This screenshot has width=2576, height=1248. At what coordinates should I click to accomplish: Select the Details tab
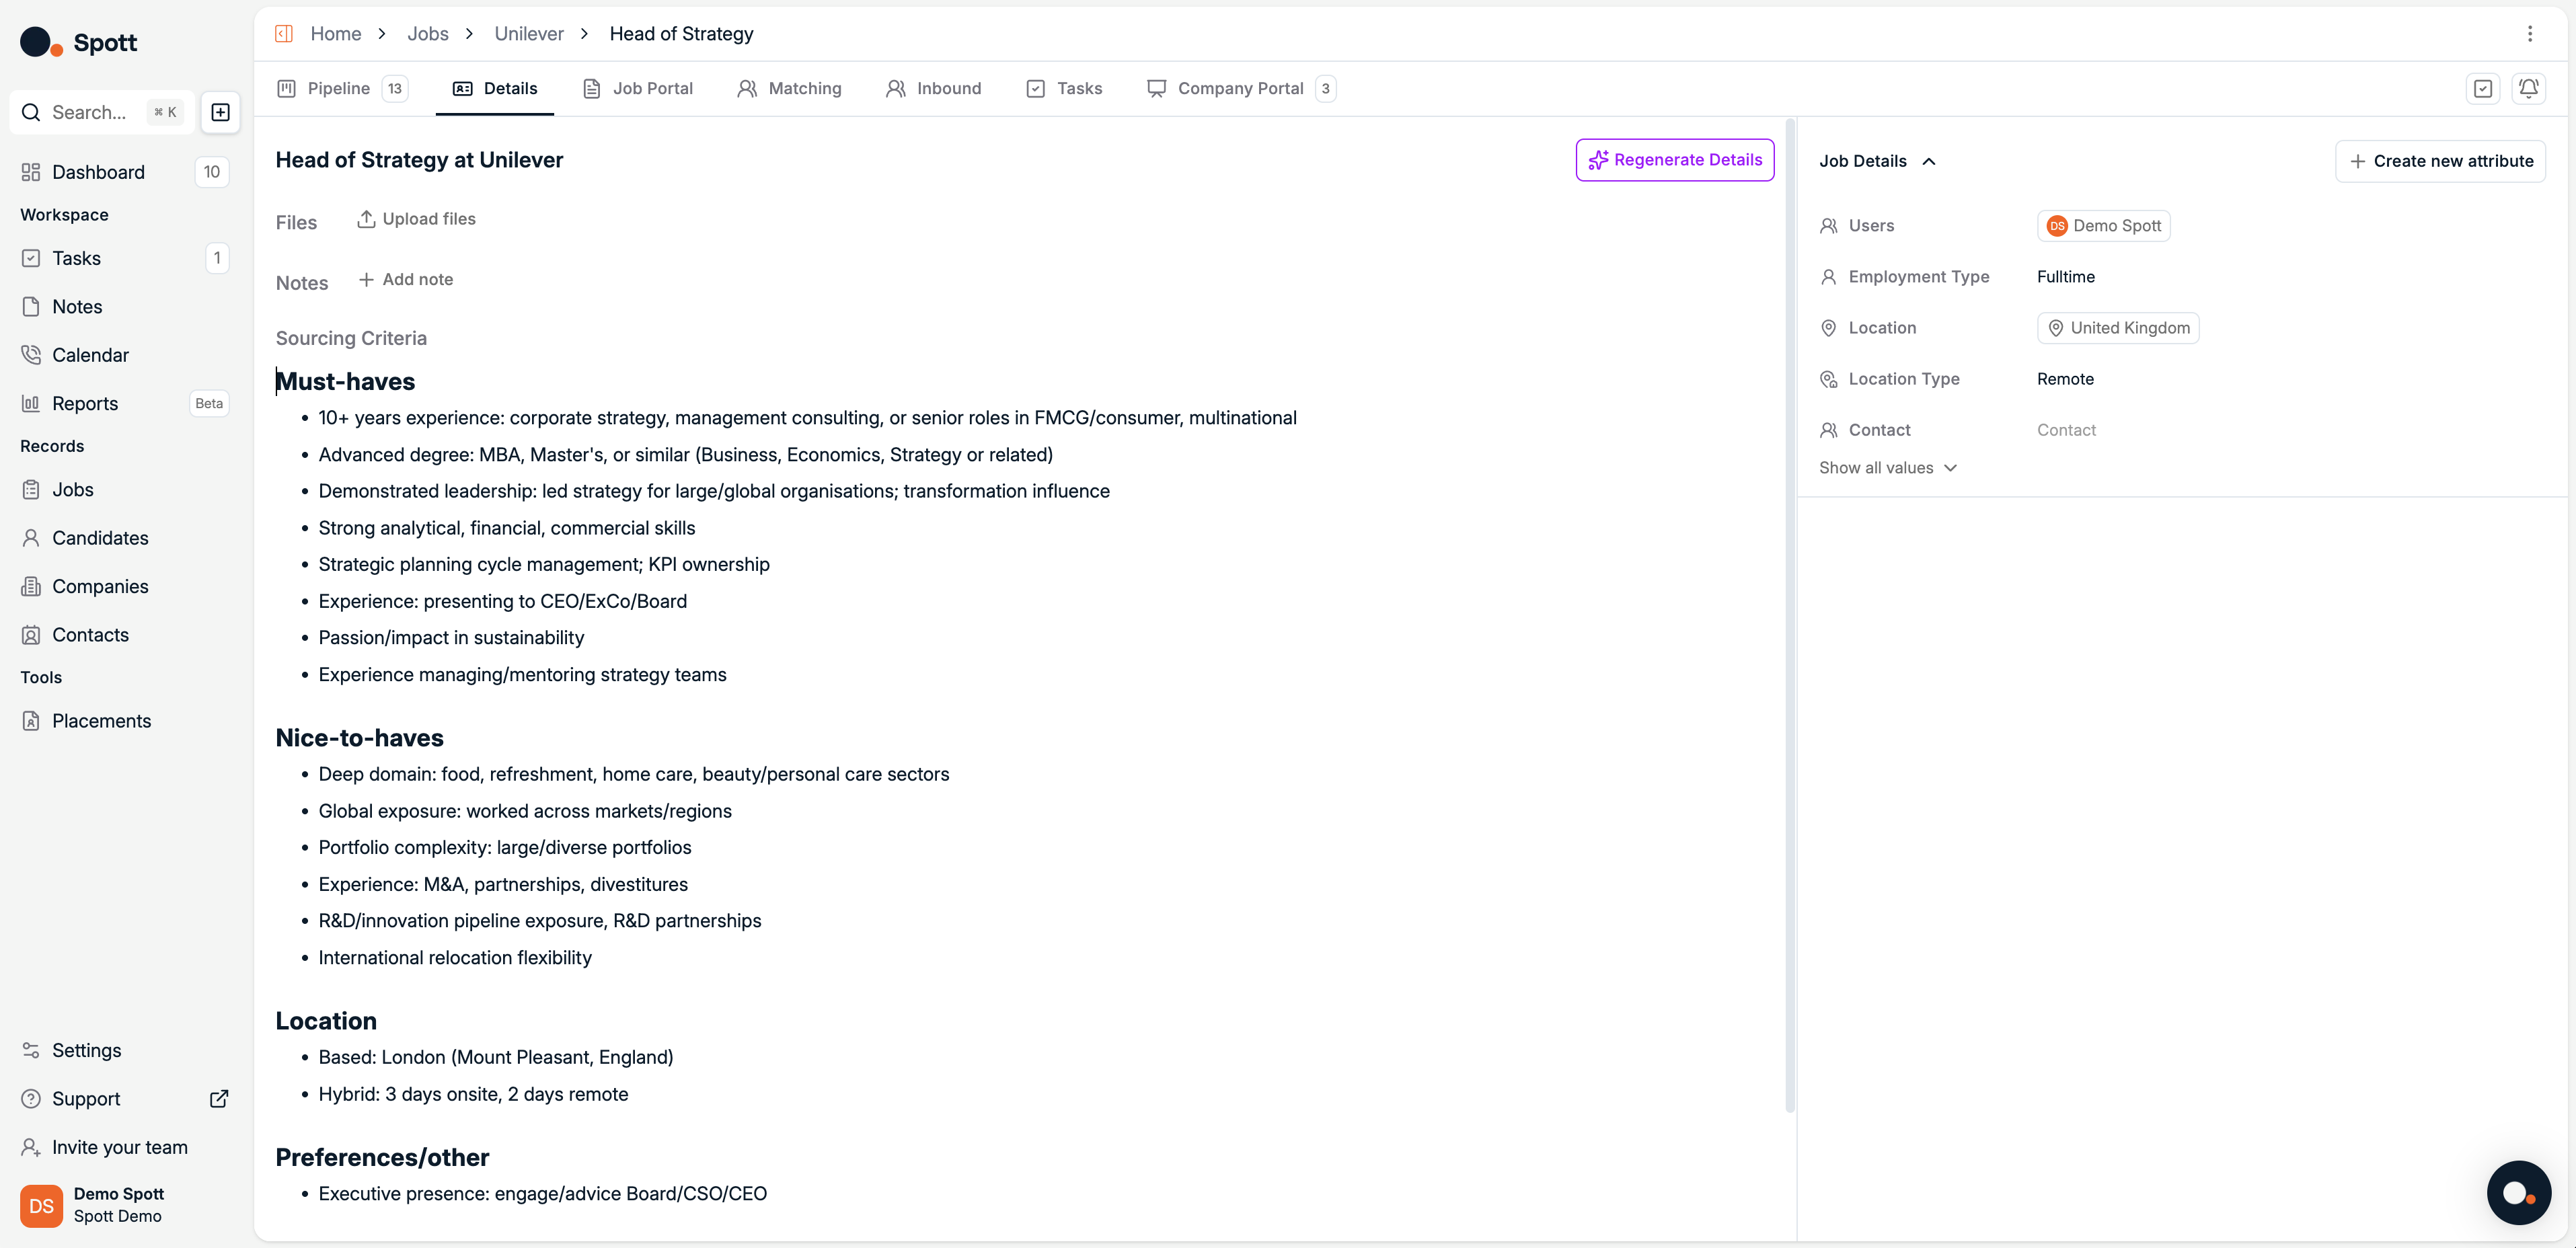[495, 88]
